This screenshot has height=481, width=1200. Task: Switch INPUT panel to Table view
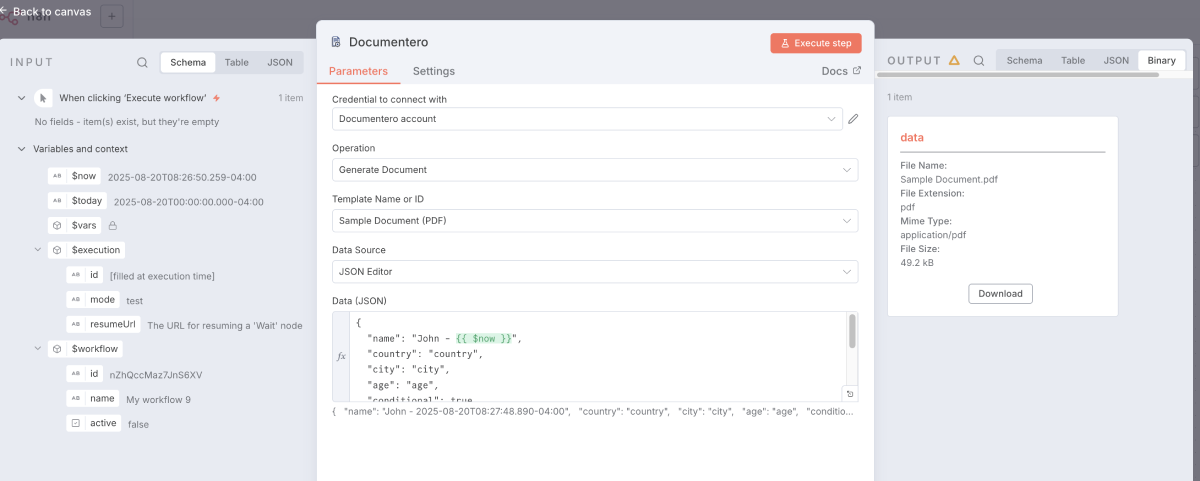[x=237, y=62]
